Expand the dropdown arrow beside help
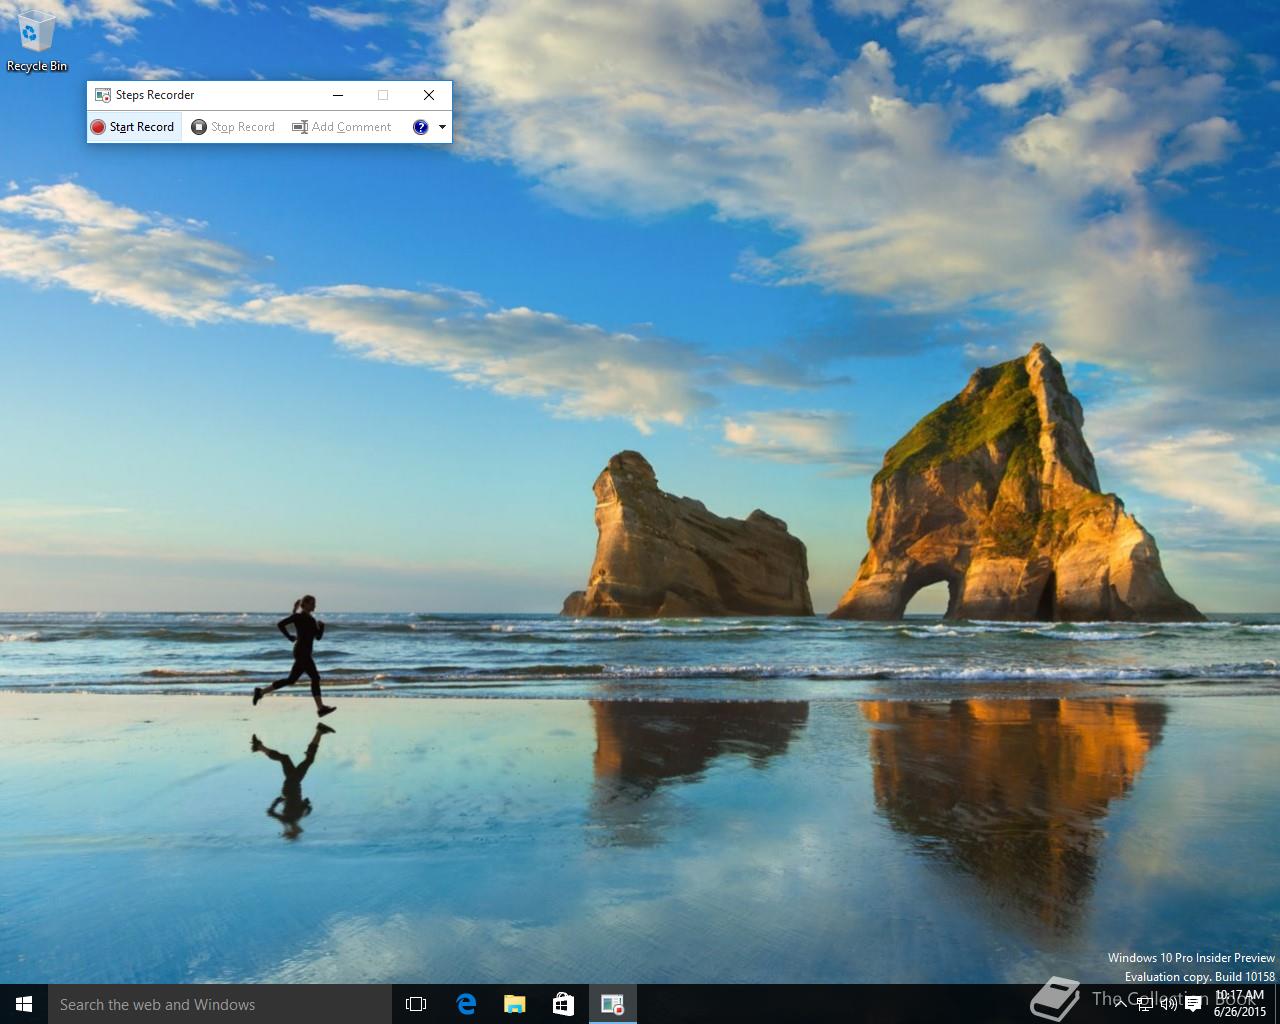 pos(442,127)
